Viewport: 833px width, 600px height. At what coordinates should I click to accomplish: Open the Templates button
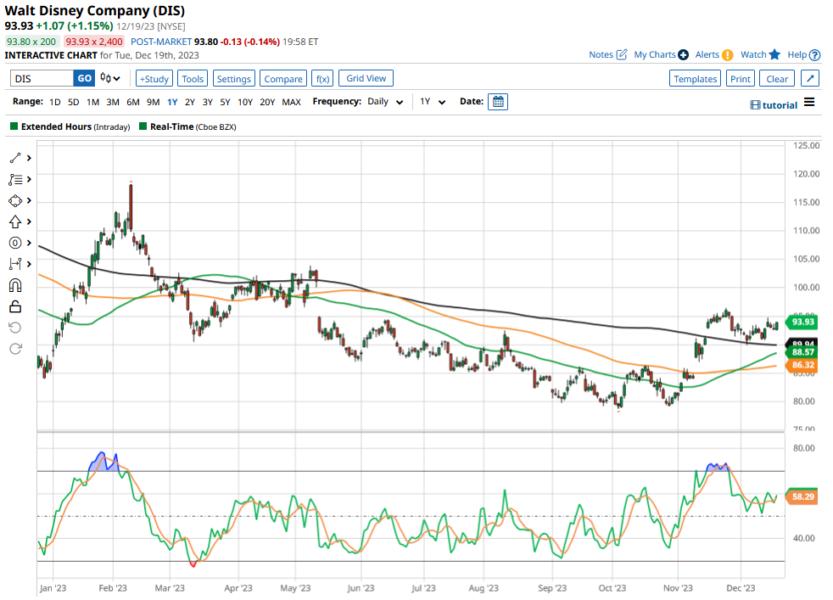(694, 79)
